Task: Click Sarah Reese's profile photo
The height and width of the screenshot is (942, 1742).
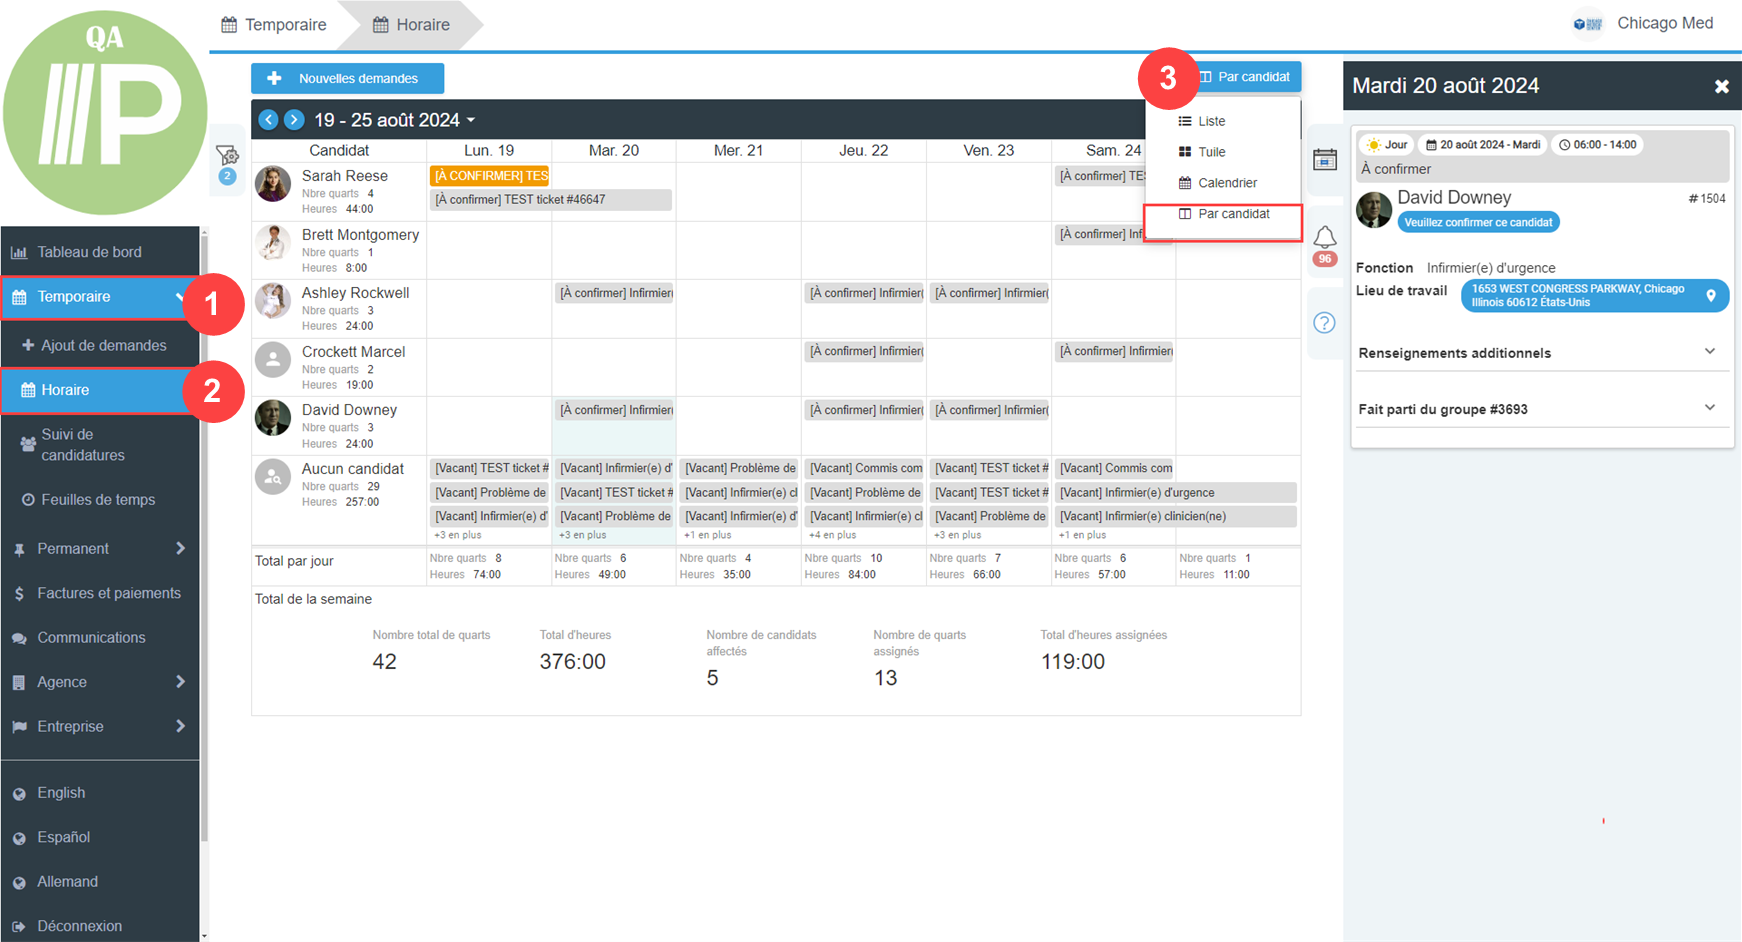Action: click(x=273, y=185)
